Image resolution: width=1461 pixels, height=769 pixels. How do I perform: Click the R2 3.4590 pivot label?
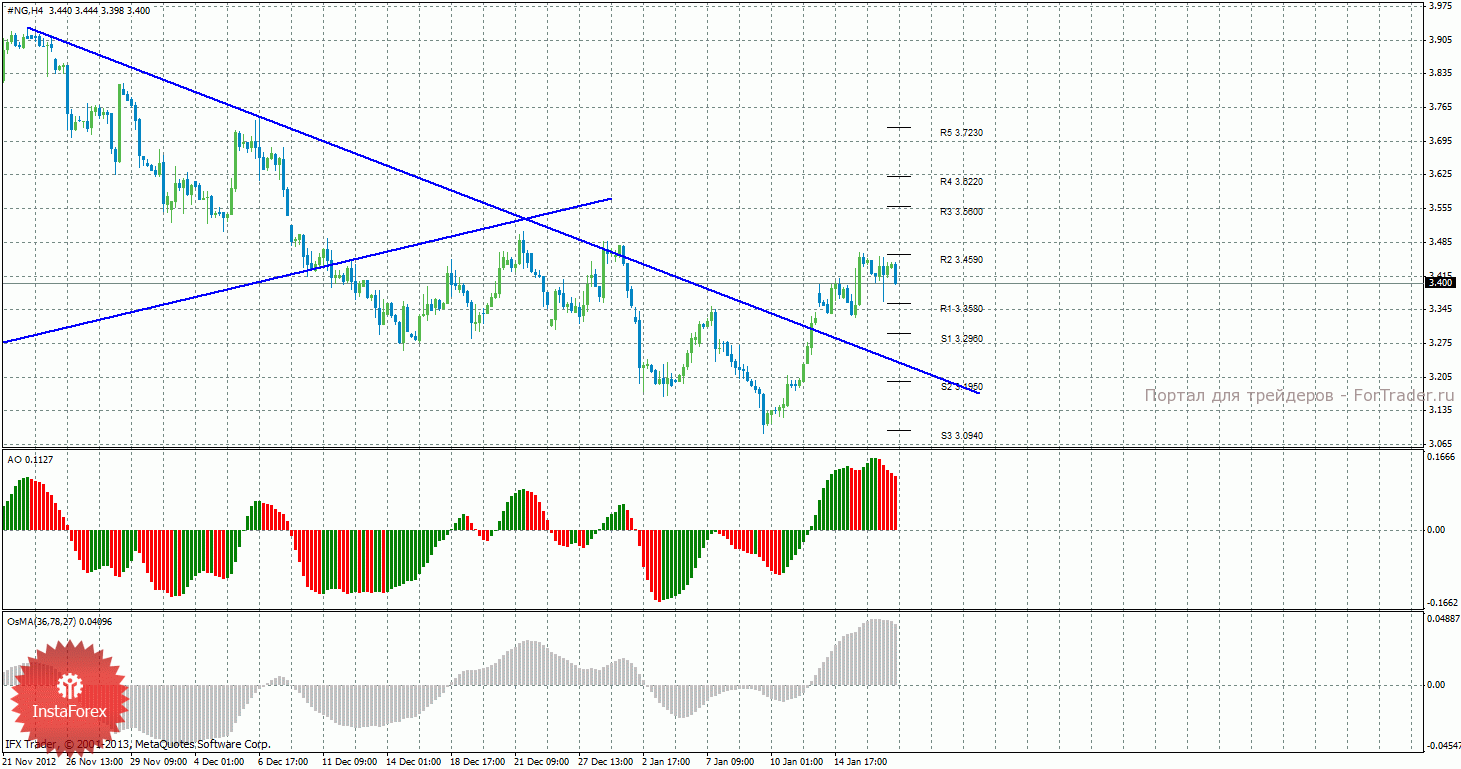coord(961,260)
